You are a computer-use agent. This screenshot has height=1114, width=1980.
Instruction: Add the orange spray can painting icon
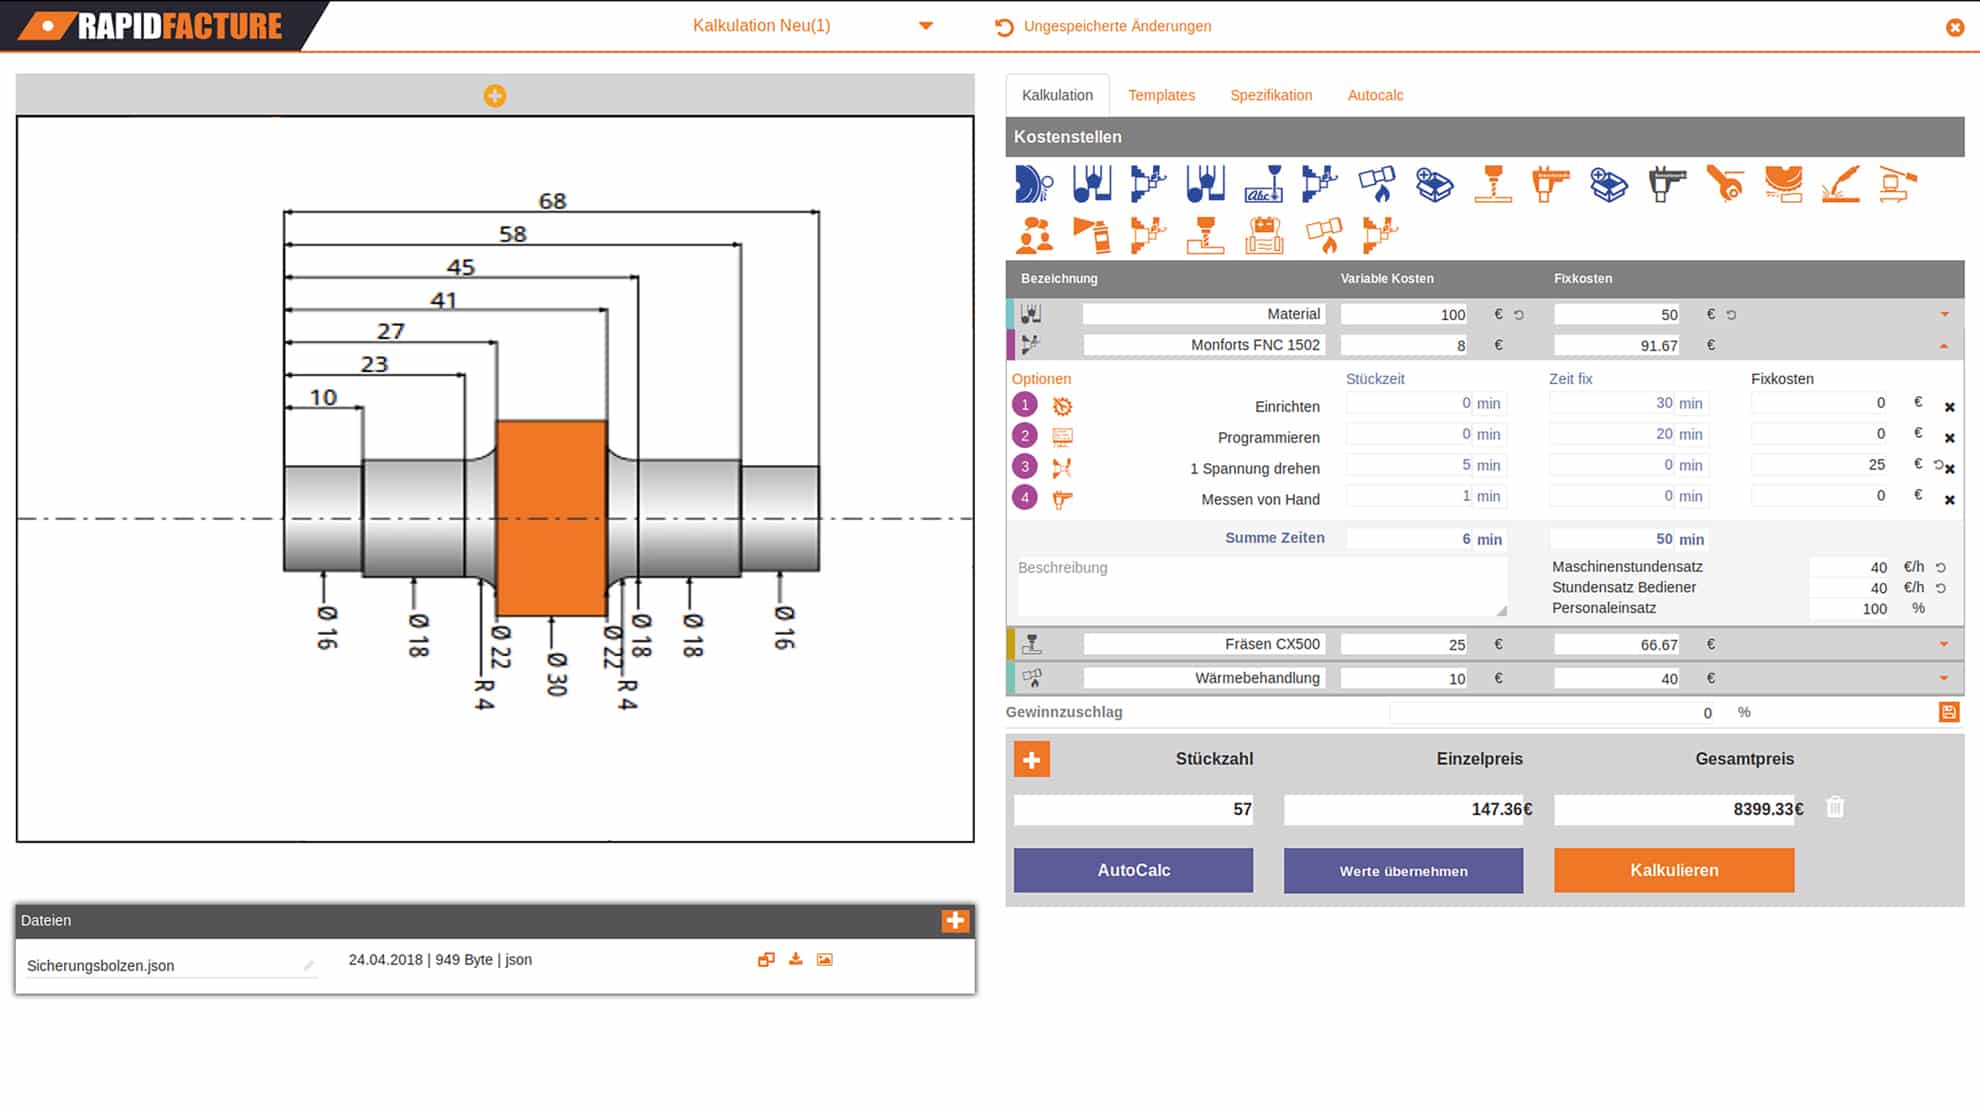point(1091,235)
